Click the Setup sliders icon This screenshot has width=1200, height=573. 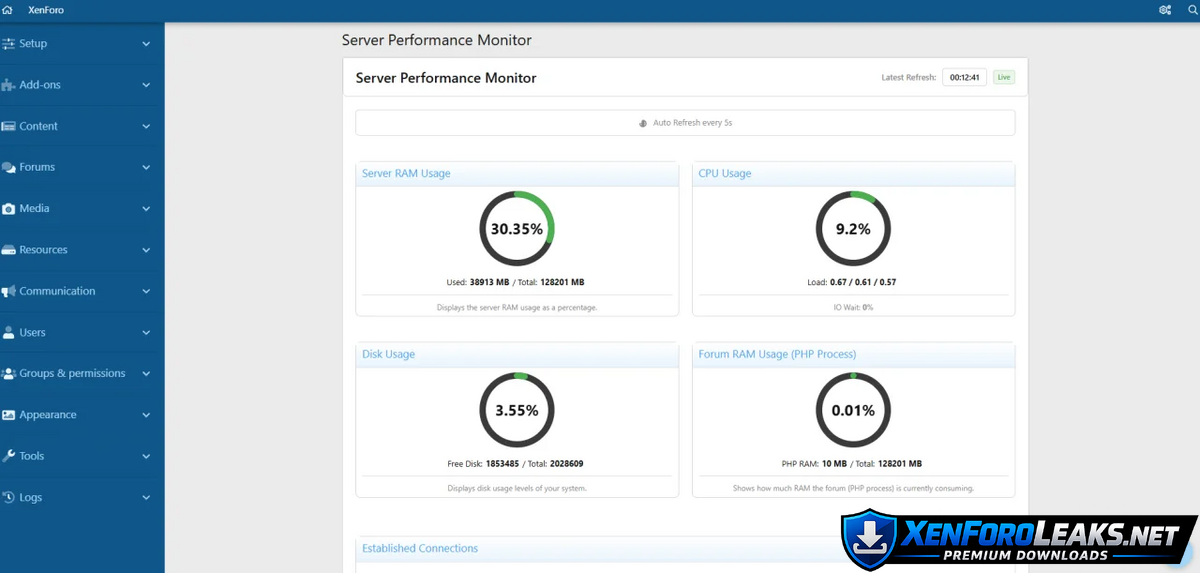(x=9, y=44)
